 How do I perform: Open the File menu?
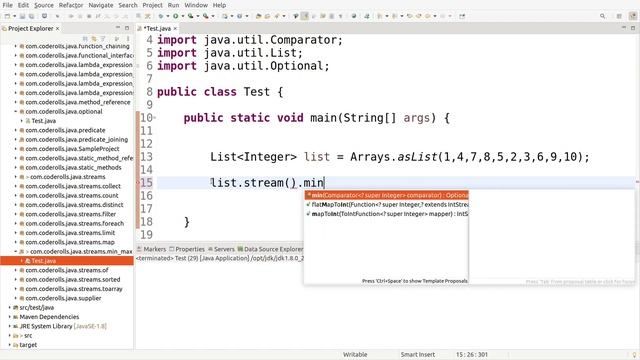(x=7, y=5)
